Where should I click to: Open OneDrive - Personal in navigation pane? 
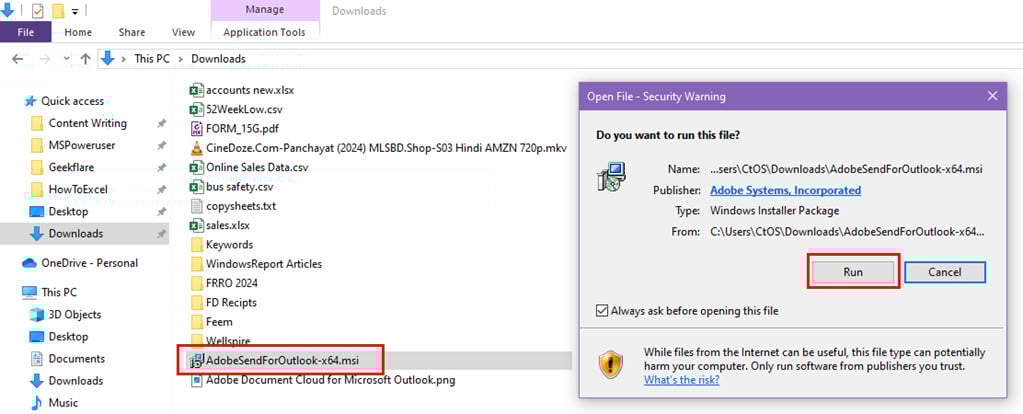coord(89,263)
